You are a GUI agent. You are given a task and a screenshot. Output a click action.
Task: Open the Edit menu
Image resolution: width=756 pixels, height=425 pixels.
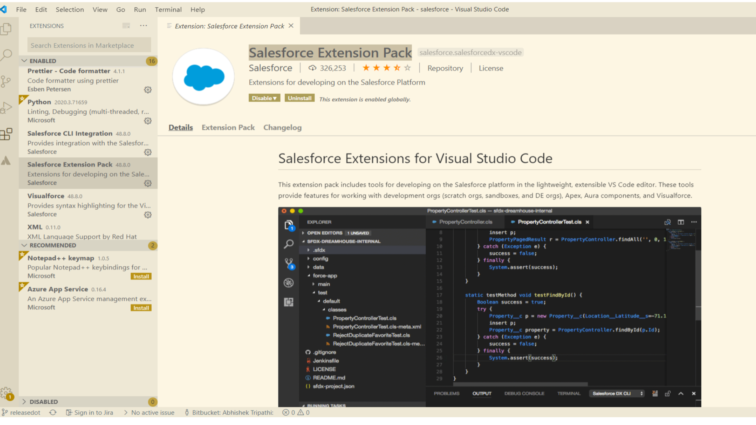point(41,9)
